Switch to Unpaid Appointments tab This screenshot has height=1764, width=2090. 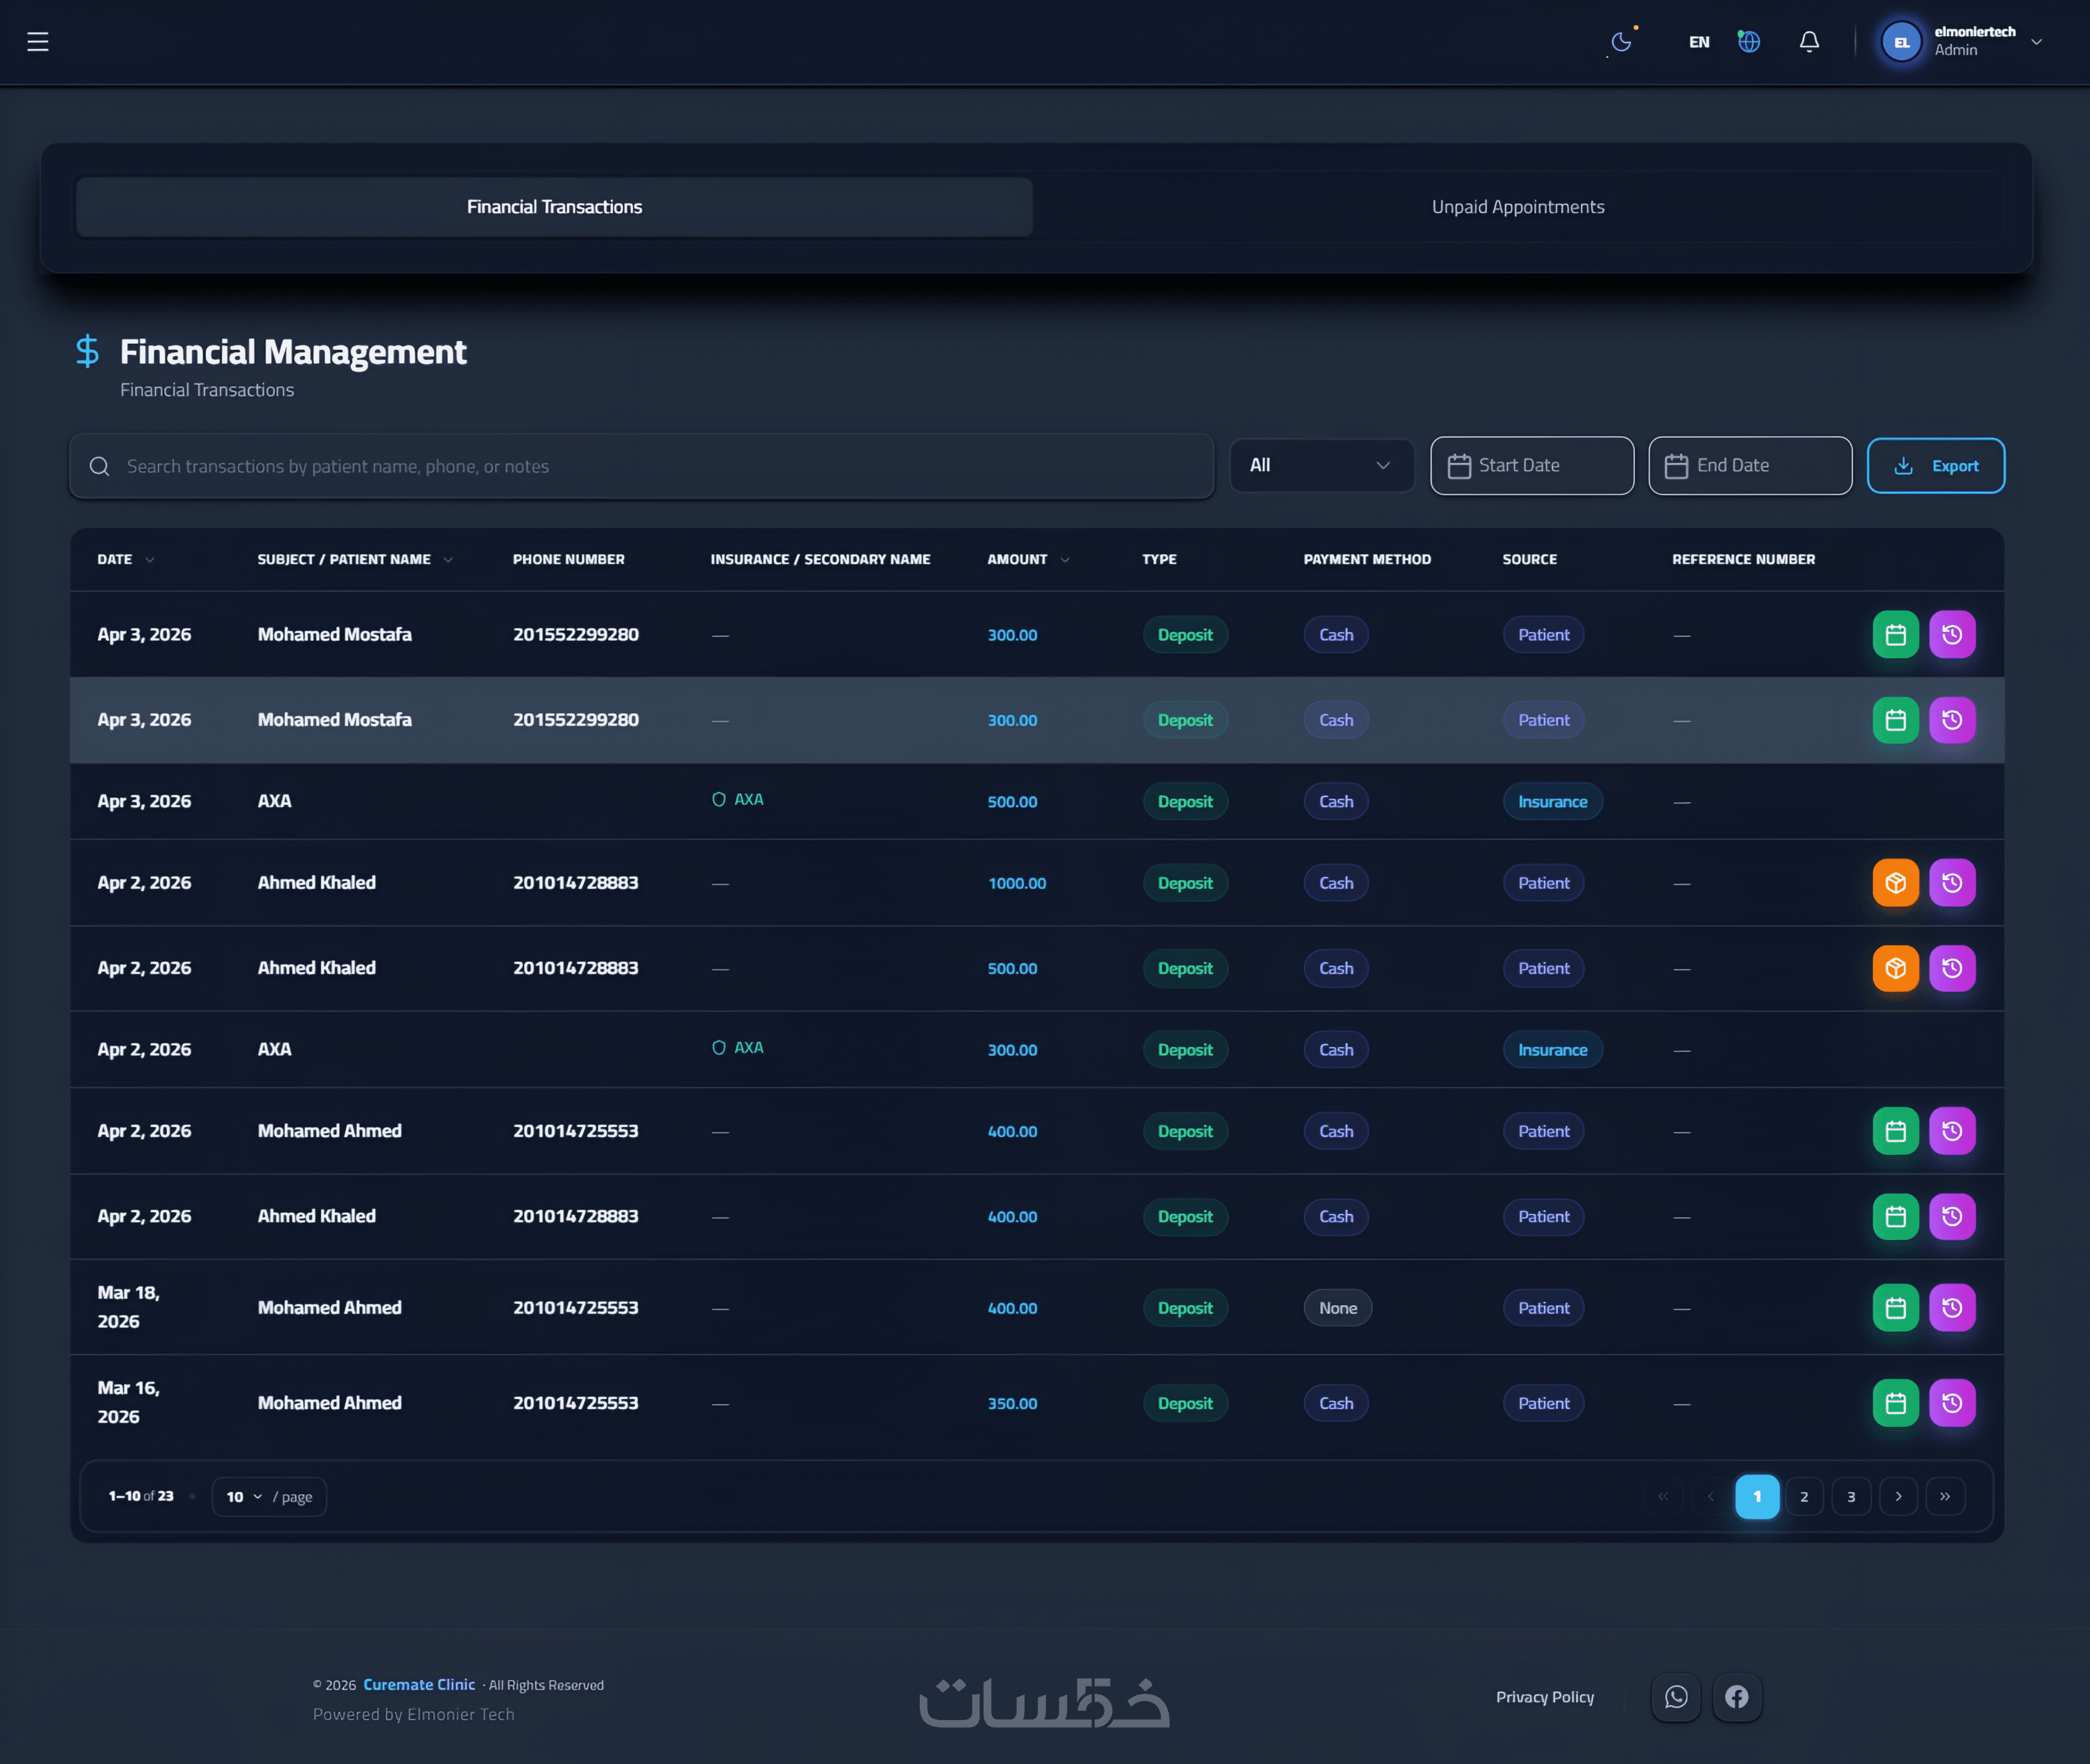point(1517,207)
